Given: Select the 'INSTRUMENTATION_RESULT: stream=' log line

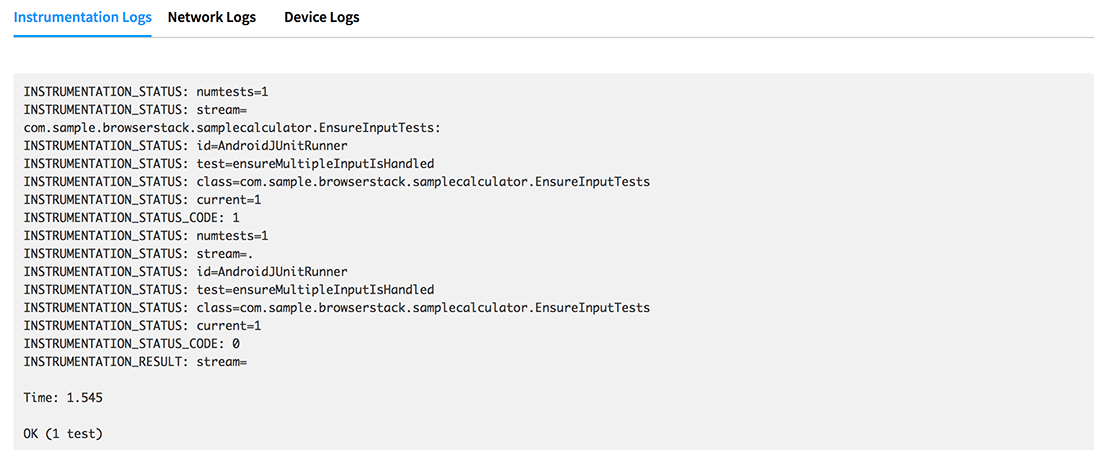Looking at the screenshot, I should point(136,361).
